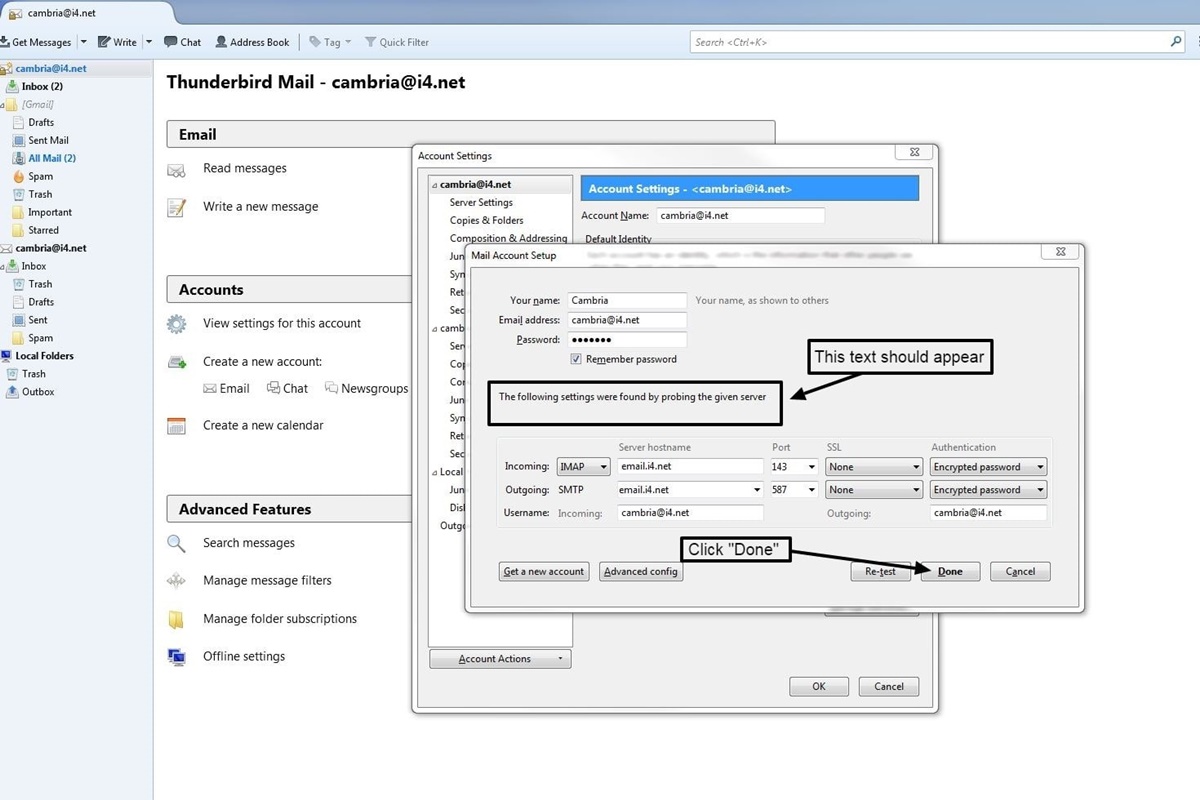Select Copies & Folders in Account Settings
The image size is (1200, 800).
[x=486, y=220]
